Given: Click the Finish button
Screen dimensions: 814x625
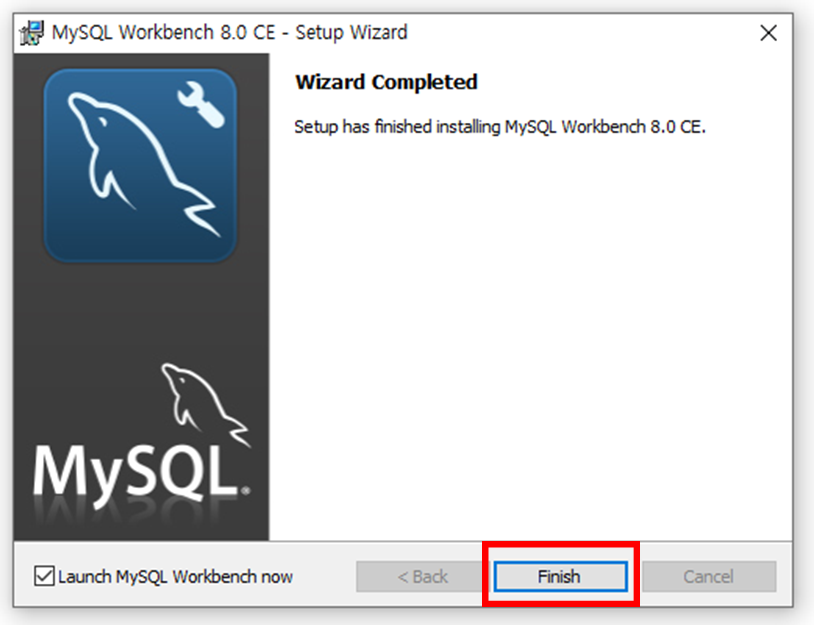Looking at the screenshot, I should tap(560, 576).
